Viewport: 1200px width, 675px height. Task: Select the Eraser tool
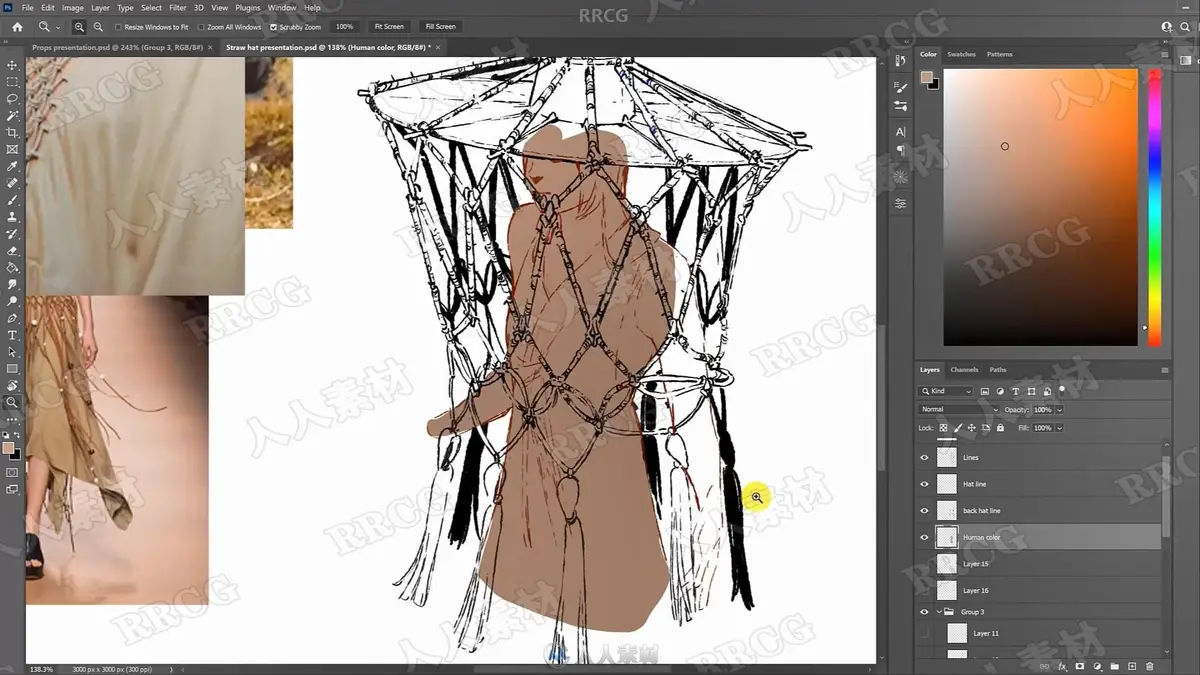[x=12, y=251]
